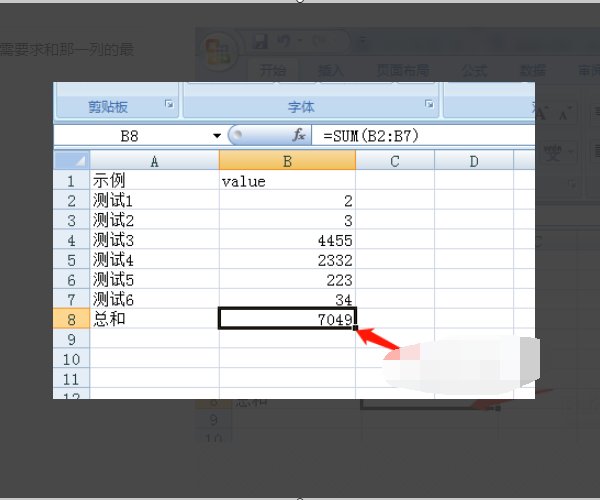The width and height of the screenshot is (600, 500).
Task: Click cell with value 2332
Action: coord(287,260)
